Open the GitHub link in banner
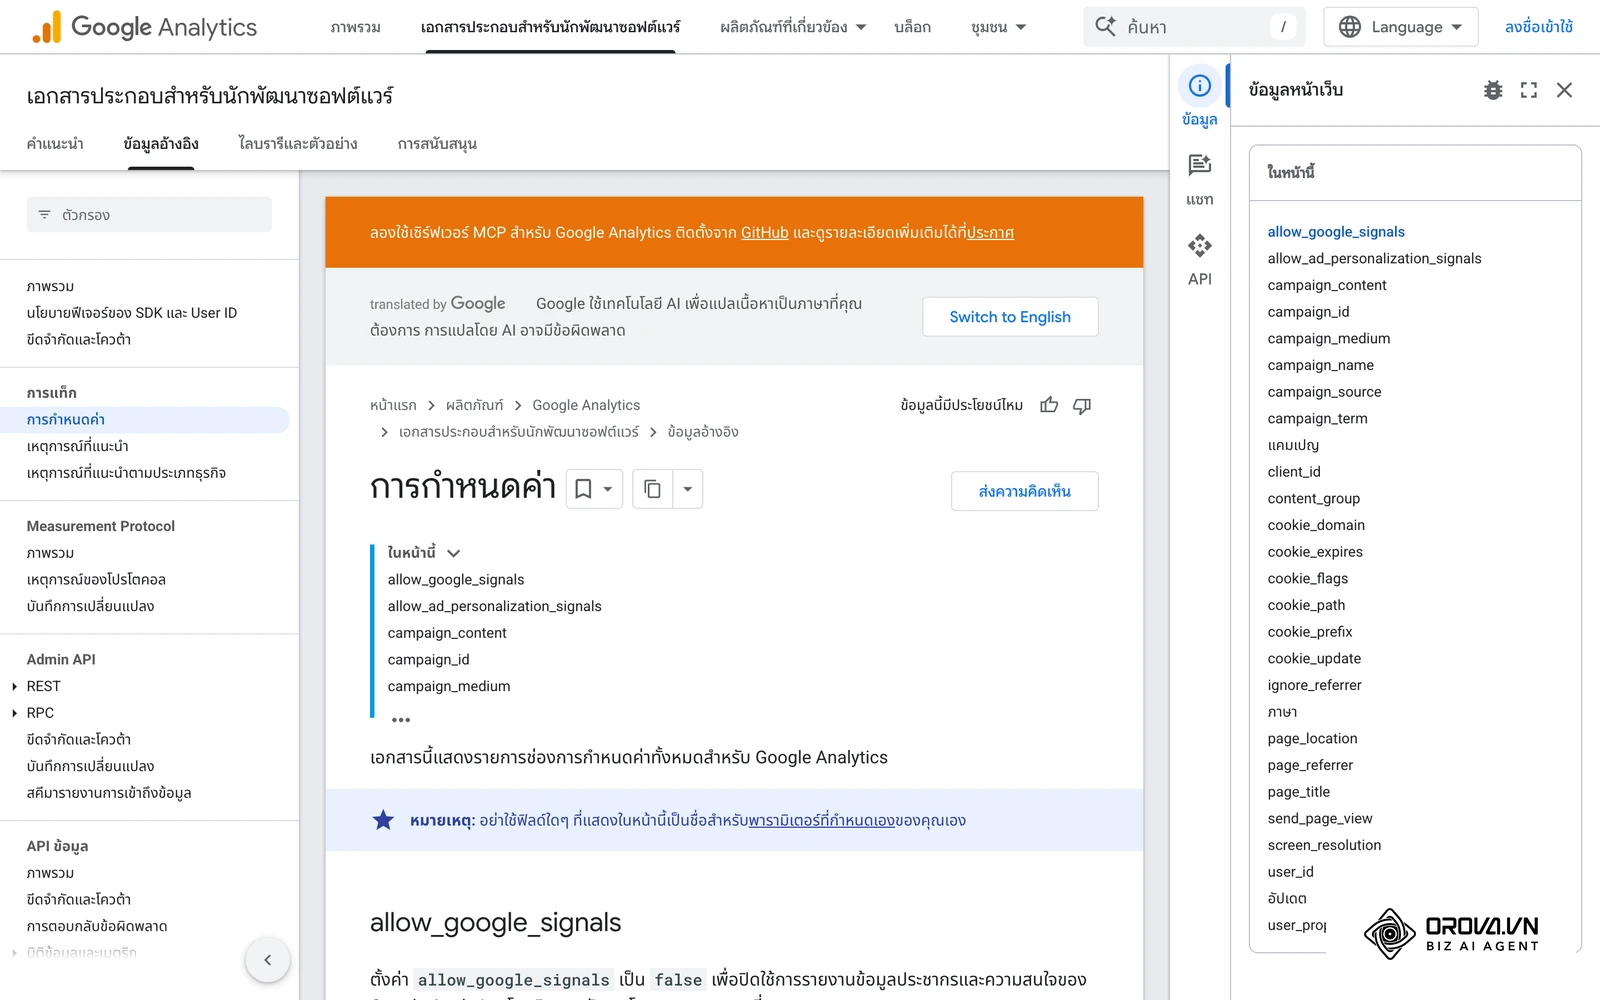The width and height of the screenshot is (1600, 1000). pyautogui.click(x=764, y=232)
